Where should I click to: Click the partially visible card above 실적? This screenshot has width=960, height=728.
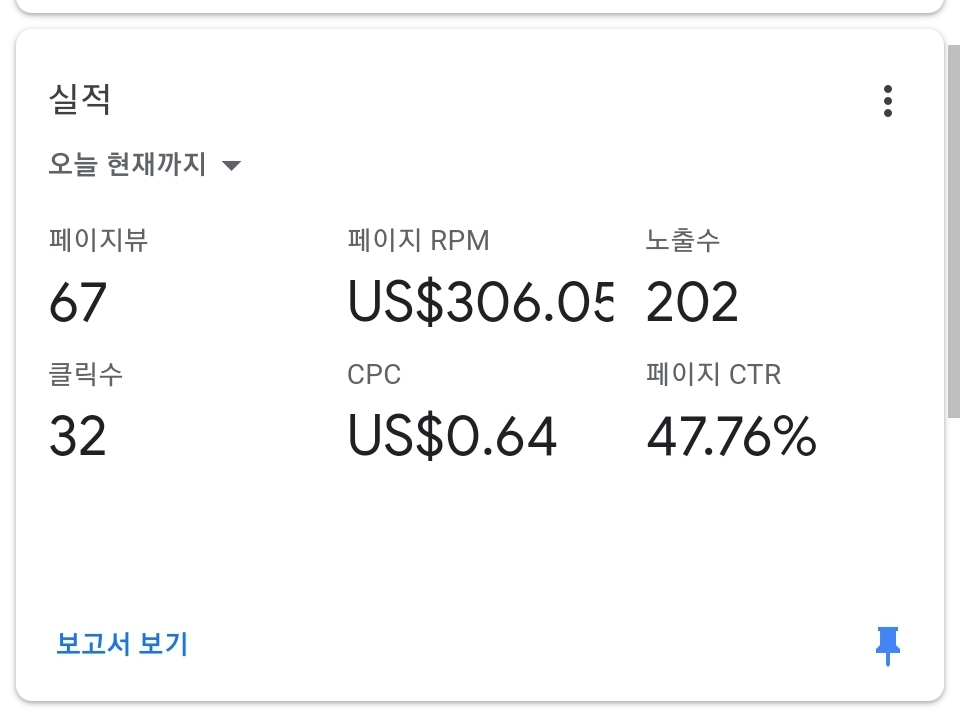[x=480, y=5]
